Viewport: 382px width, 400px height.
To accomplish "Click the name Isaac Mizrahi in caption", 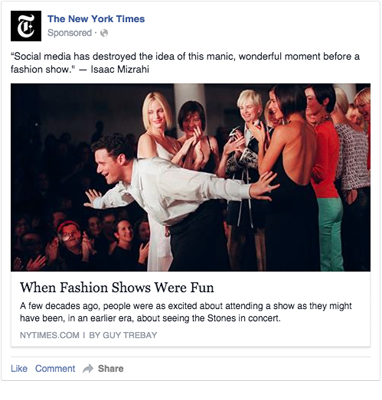I will click(x=120, y=69).
